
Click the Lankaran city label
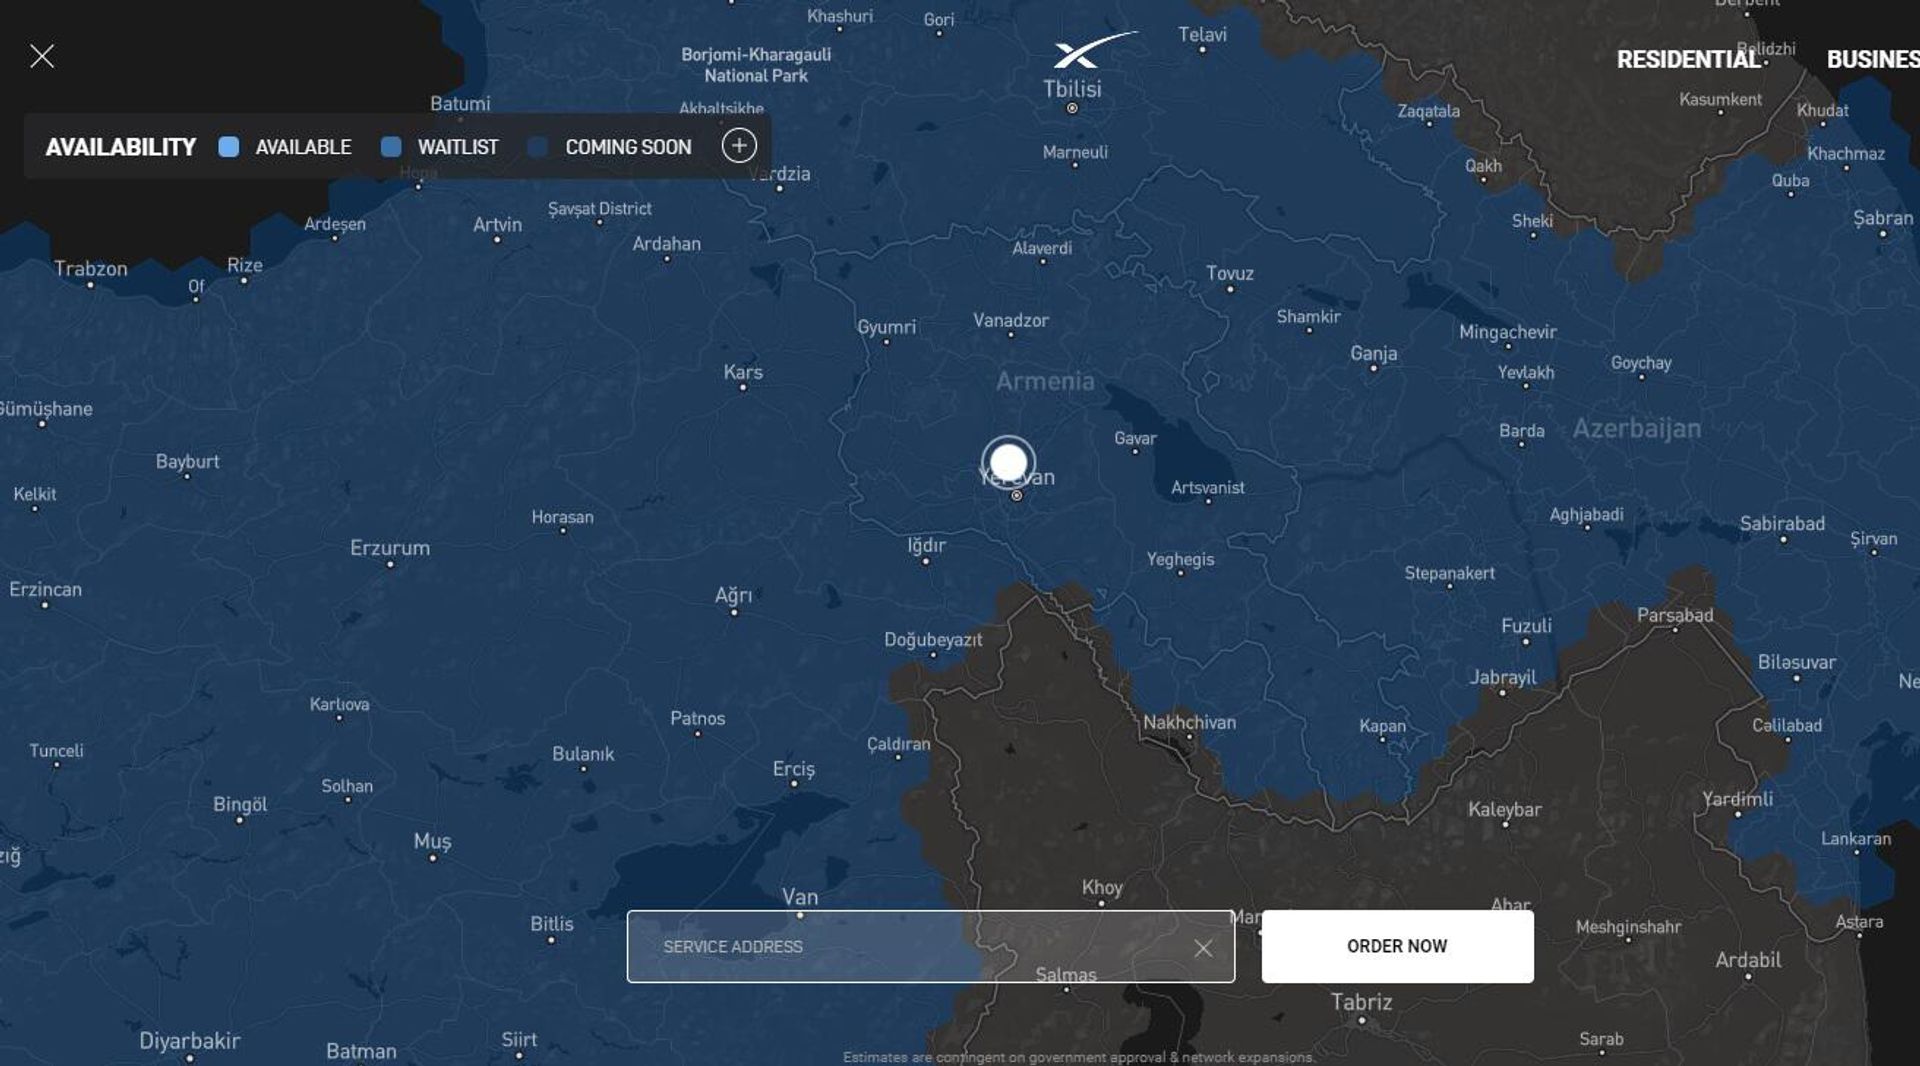pos(1856,838)
